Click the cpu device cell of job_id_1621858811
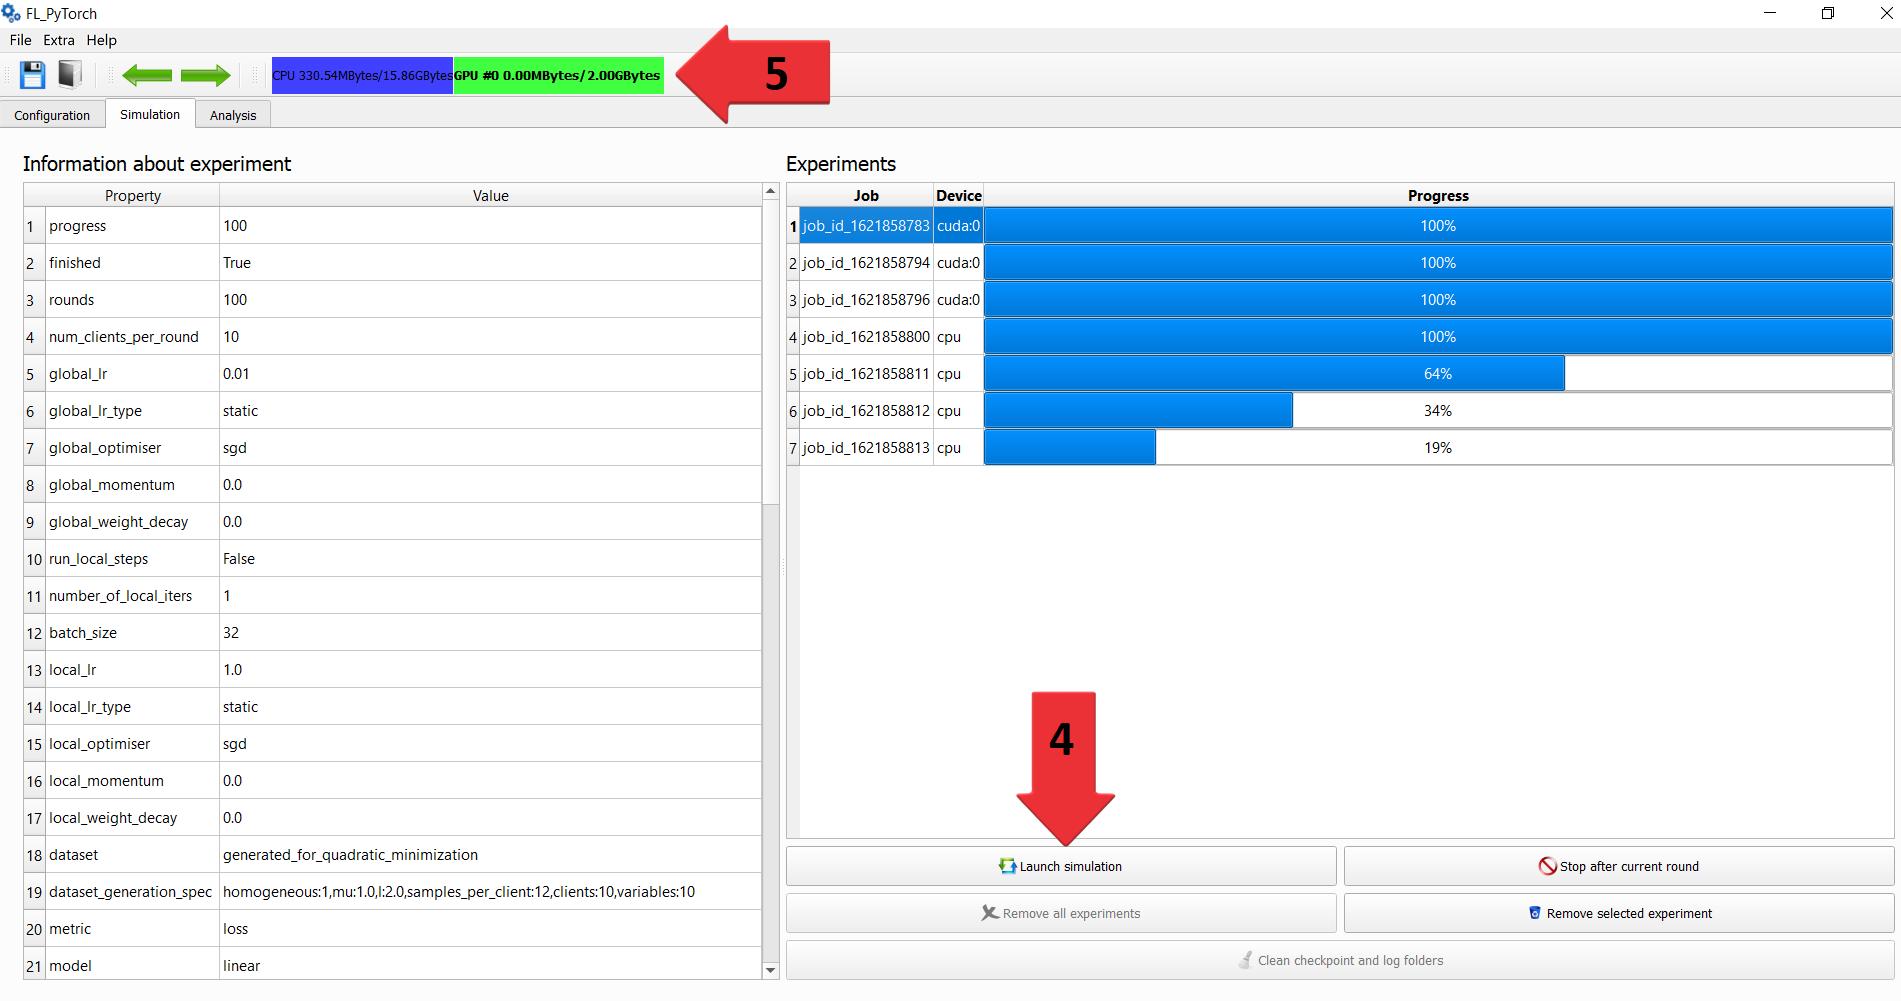This screenshot has width=1901, height=1001. 959,374
